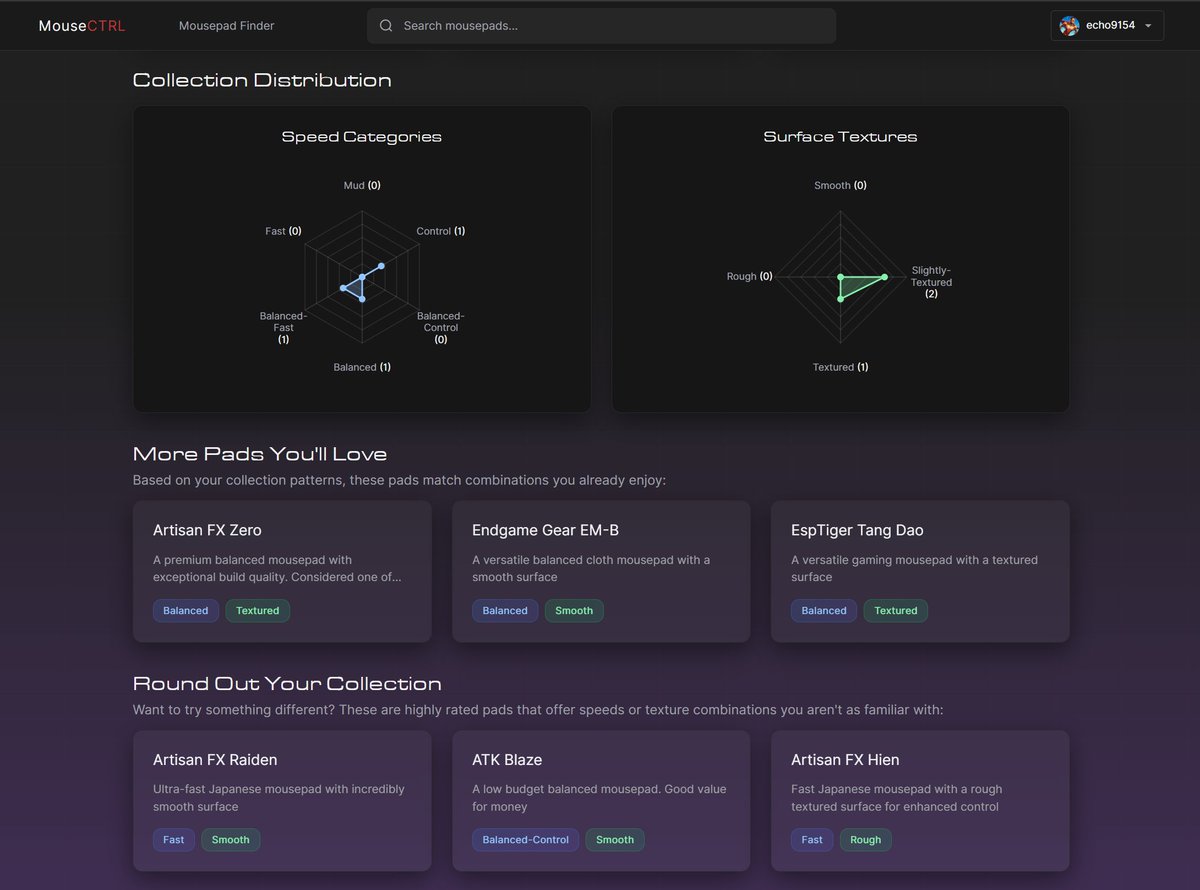The height and width of the screenshot is (890, 1200).
Task: Click the Smooth (0) texture axis label
Action: pyautogui.click(x=840, y=186)
